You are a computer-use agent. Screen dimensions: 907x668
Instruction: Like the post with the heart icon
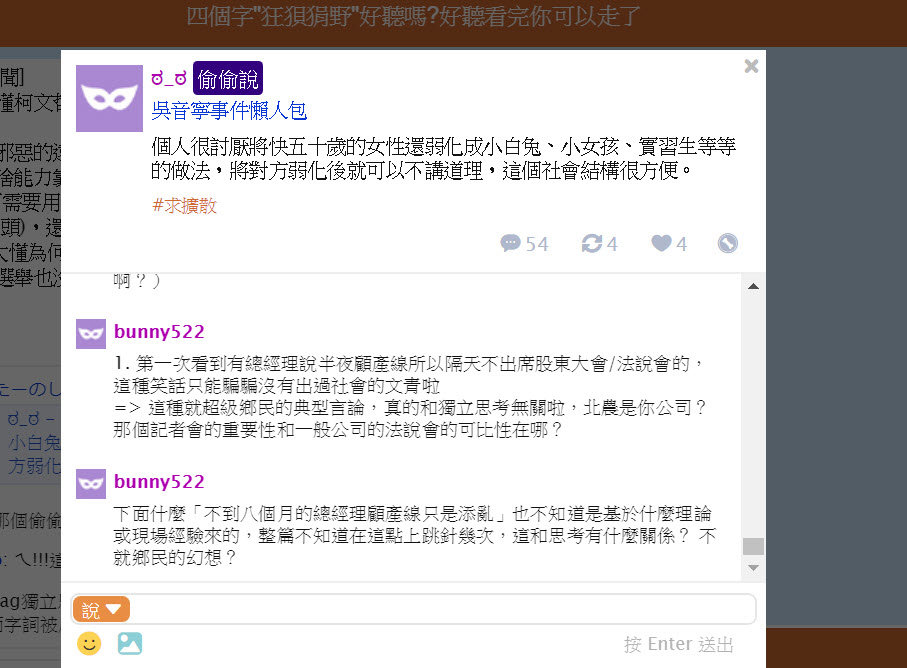click(x=661, y=243)
